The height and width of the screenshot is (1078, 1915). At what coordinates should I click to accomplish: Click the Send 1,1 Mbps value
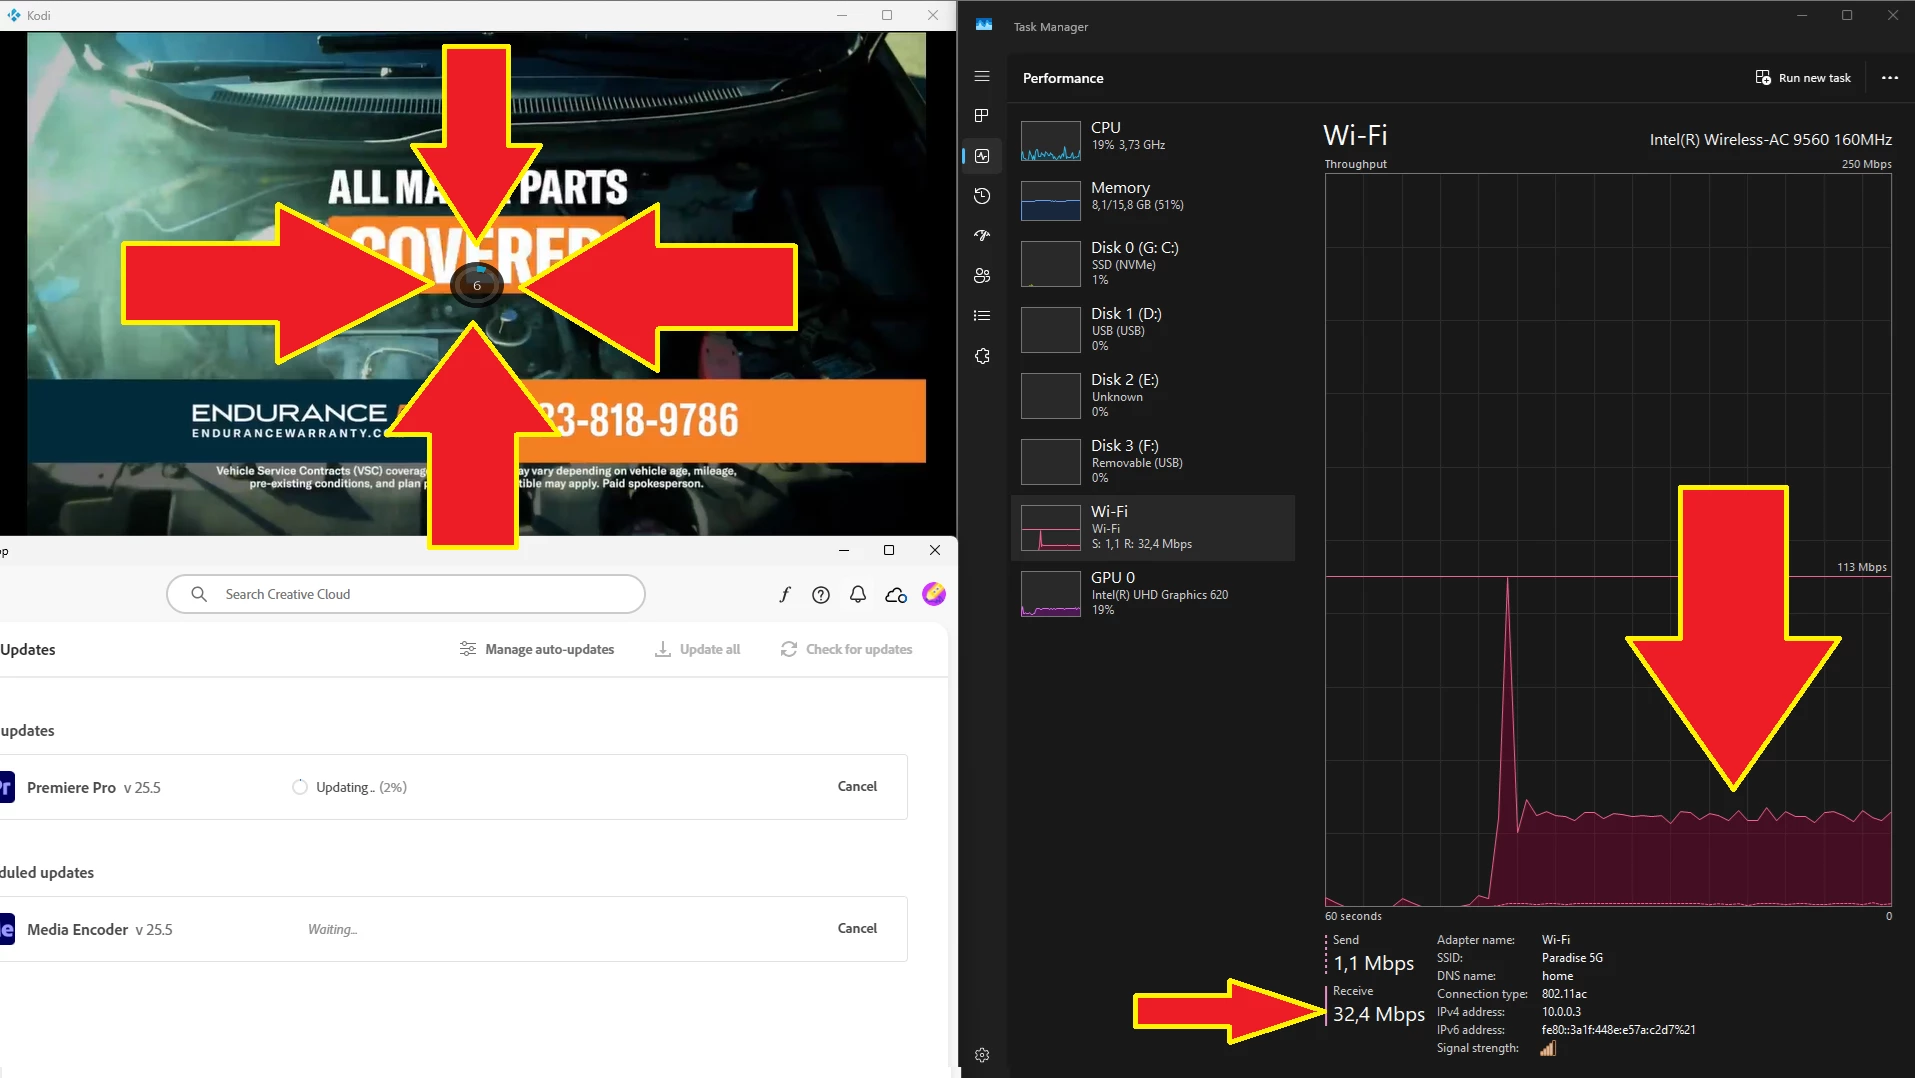coord(1374,963)
